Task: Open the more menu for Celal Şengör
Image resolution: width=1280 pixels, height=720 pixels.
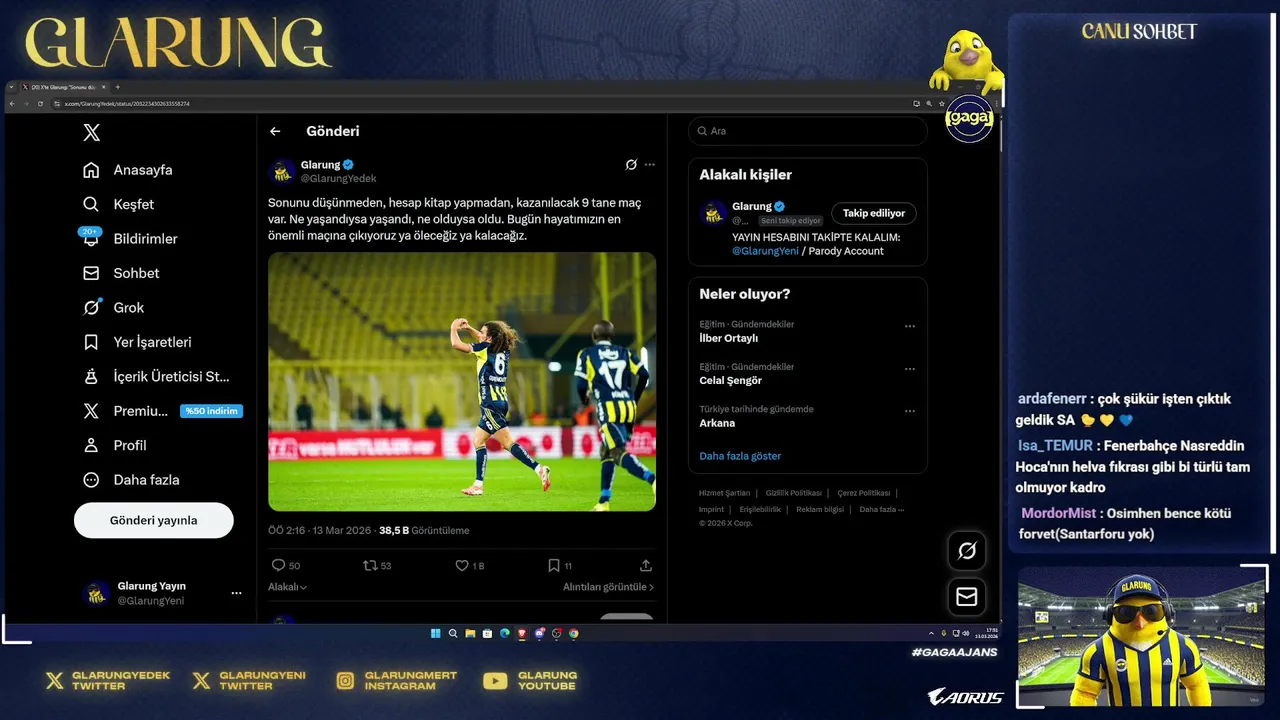Action: click(910, 369)
